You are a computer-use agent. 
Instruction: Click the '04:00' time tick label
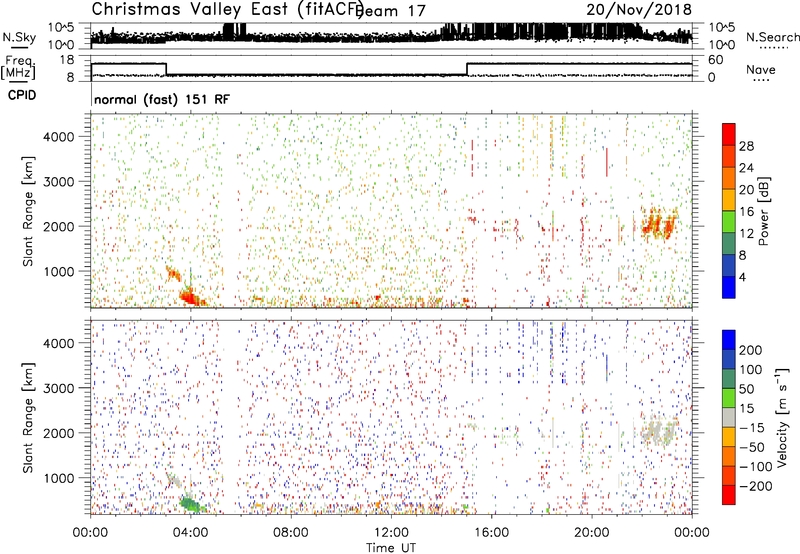coord(191,533)
